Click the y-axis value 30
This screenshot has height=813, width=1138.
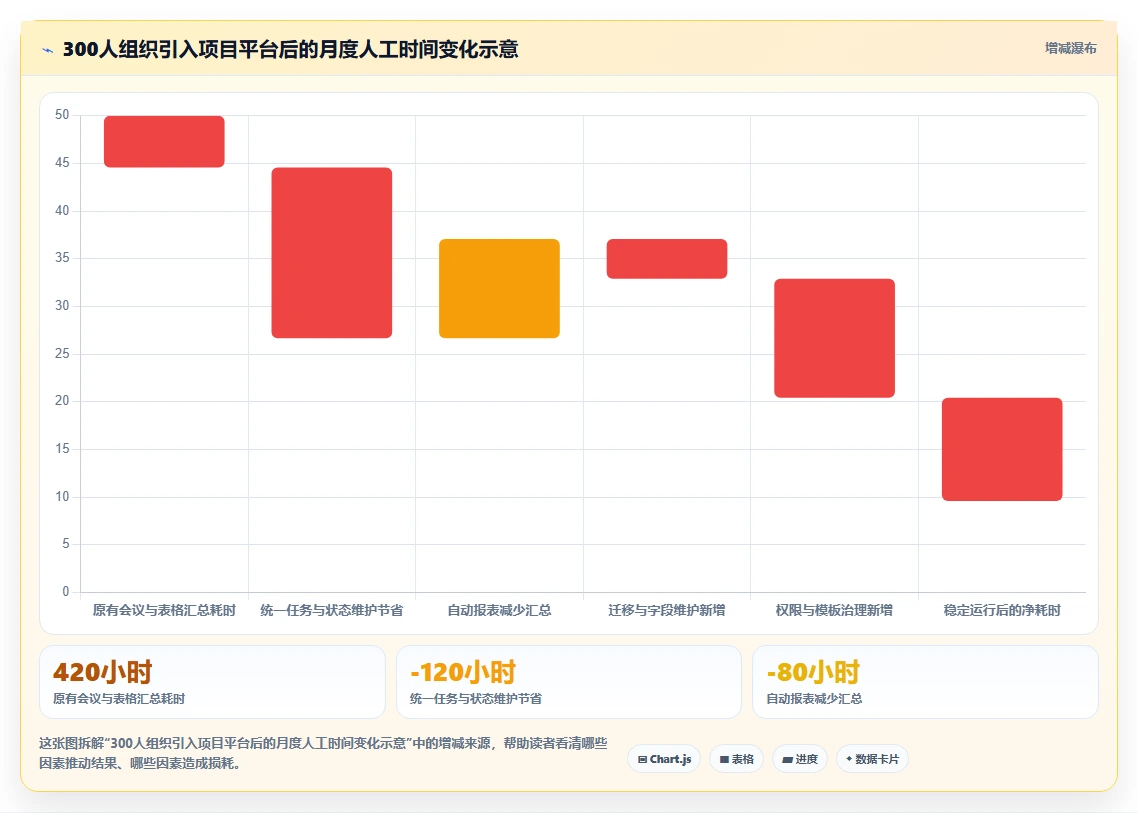point(62,306)
